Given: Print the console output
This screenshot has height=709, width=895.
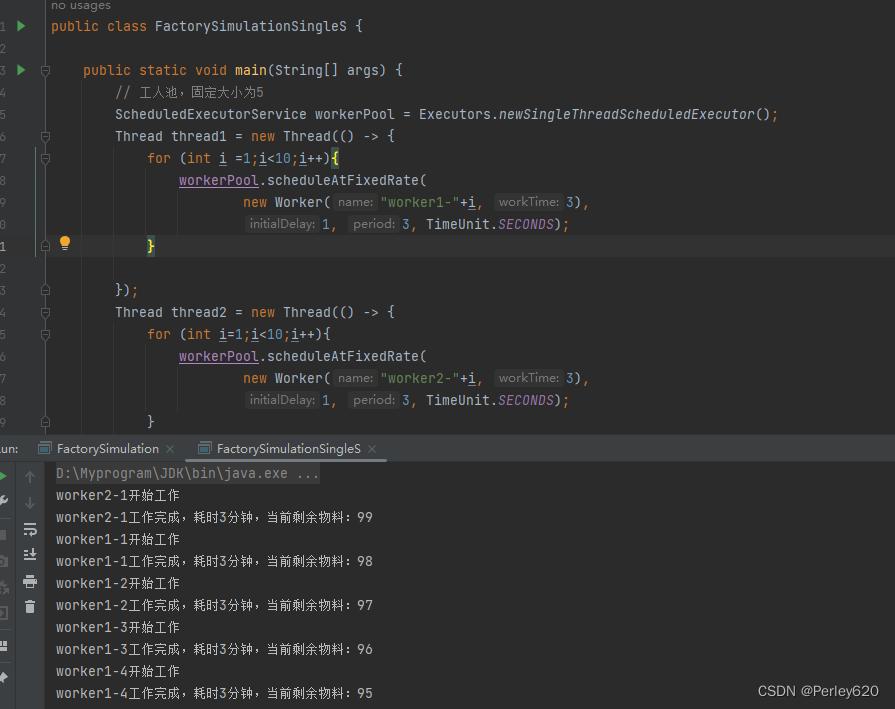Looking at the screenshot, I should point(30,581).
